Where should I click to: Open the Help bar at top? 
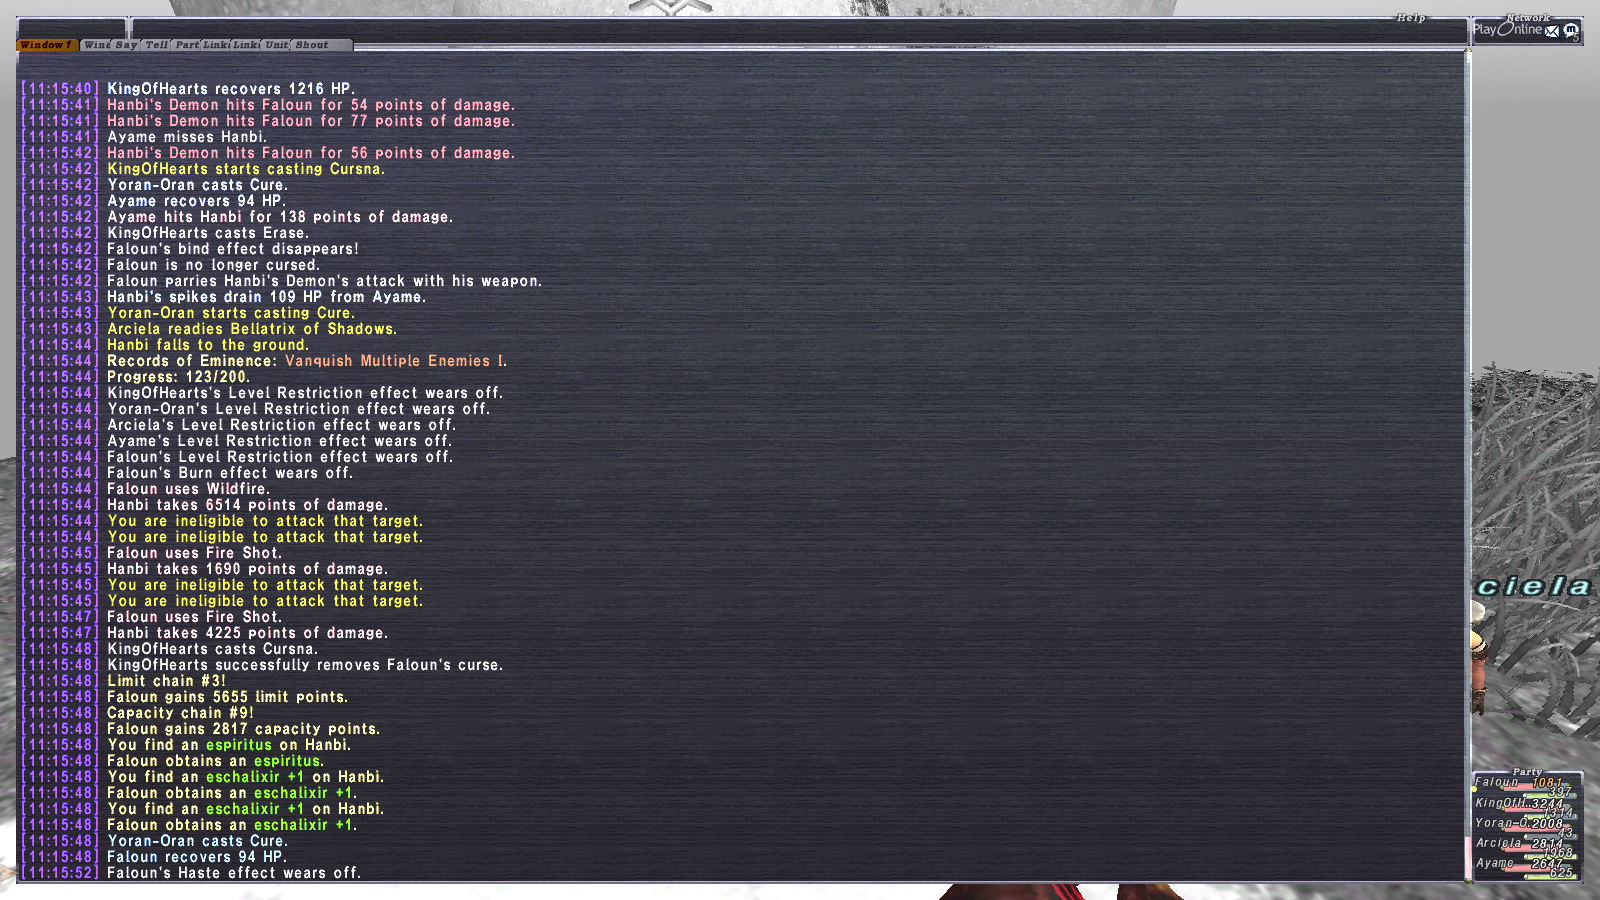pos(1411,18)
